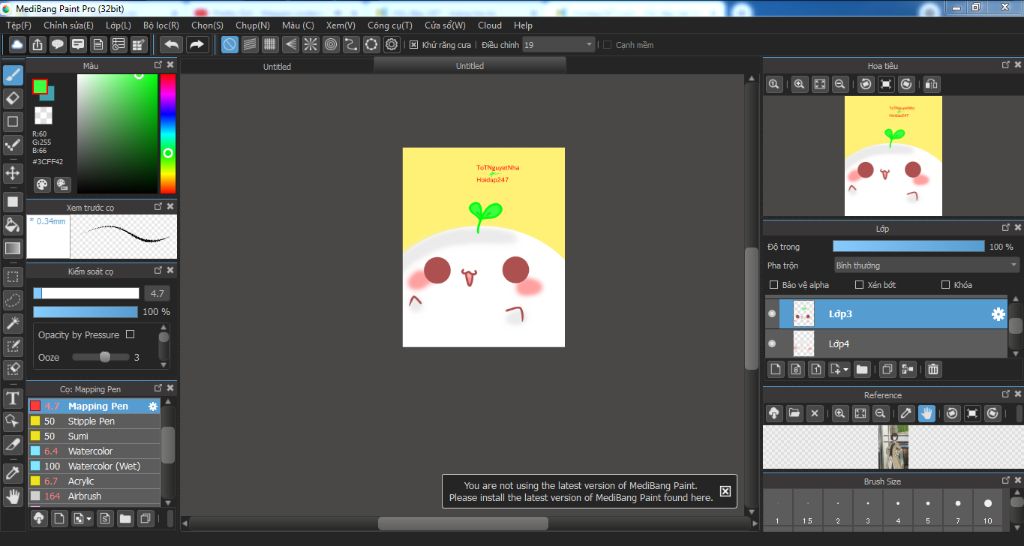Click the canvas horizontal scrollbar
1024x546 pixels.
(x=463, y=523)
